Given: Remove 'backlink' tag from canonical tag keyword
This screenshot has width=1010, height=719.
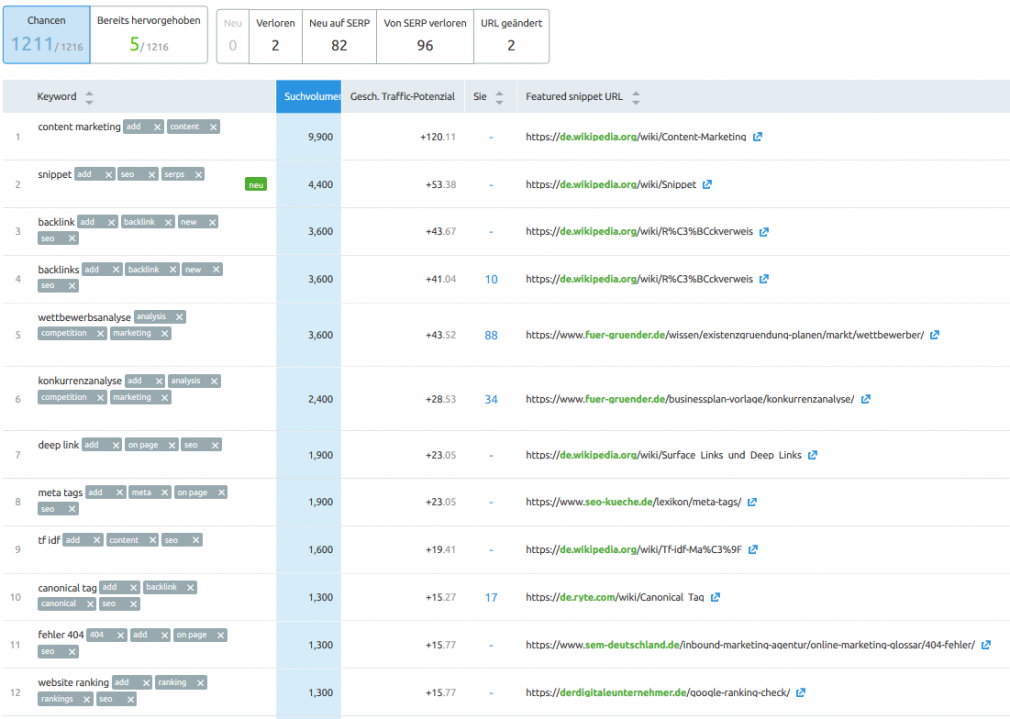Looking at the screenshot, I should [x=190, y=588].
